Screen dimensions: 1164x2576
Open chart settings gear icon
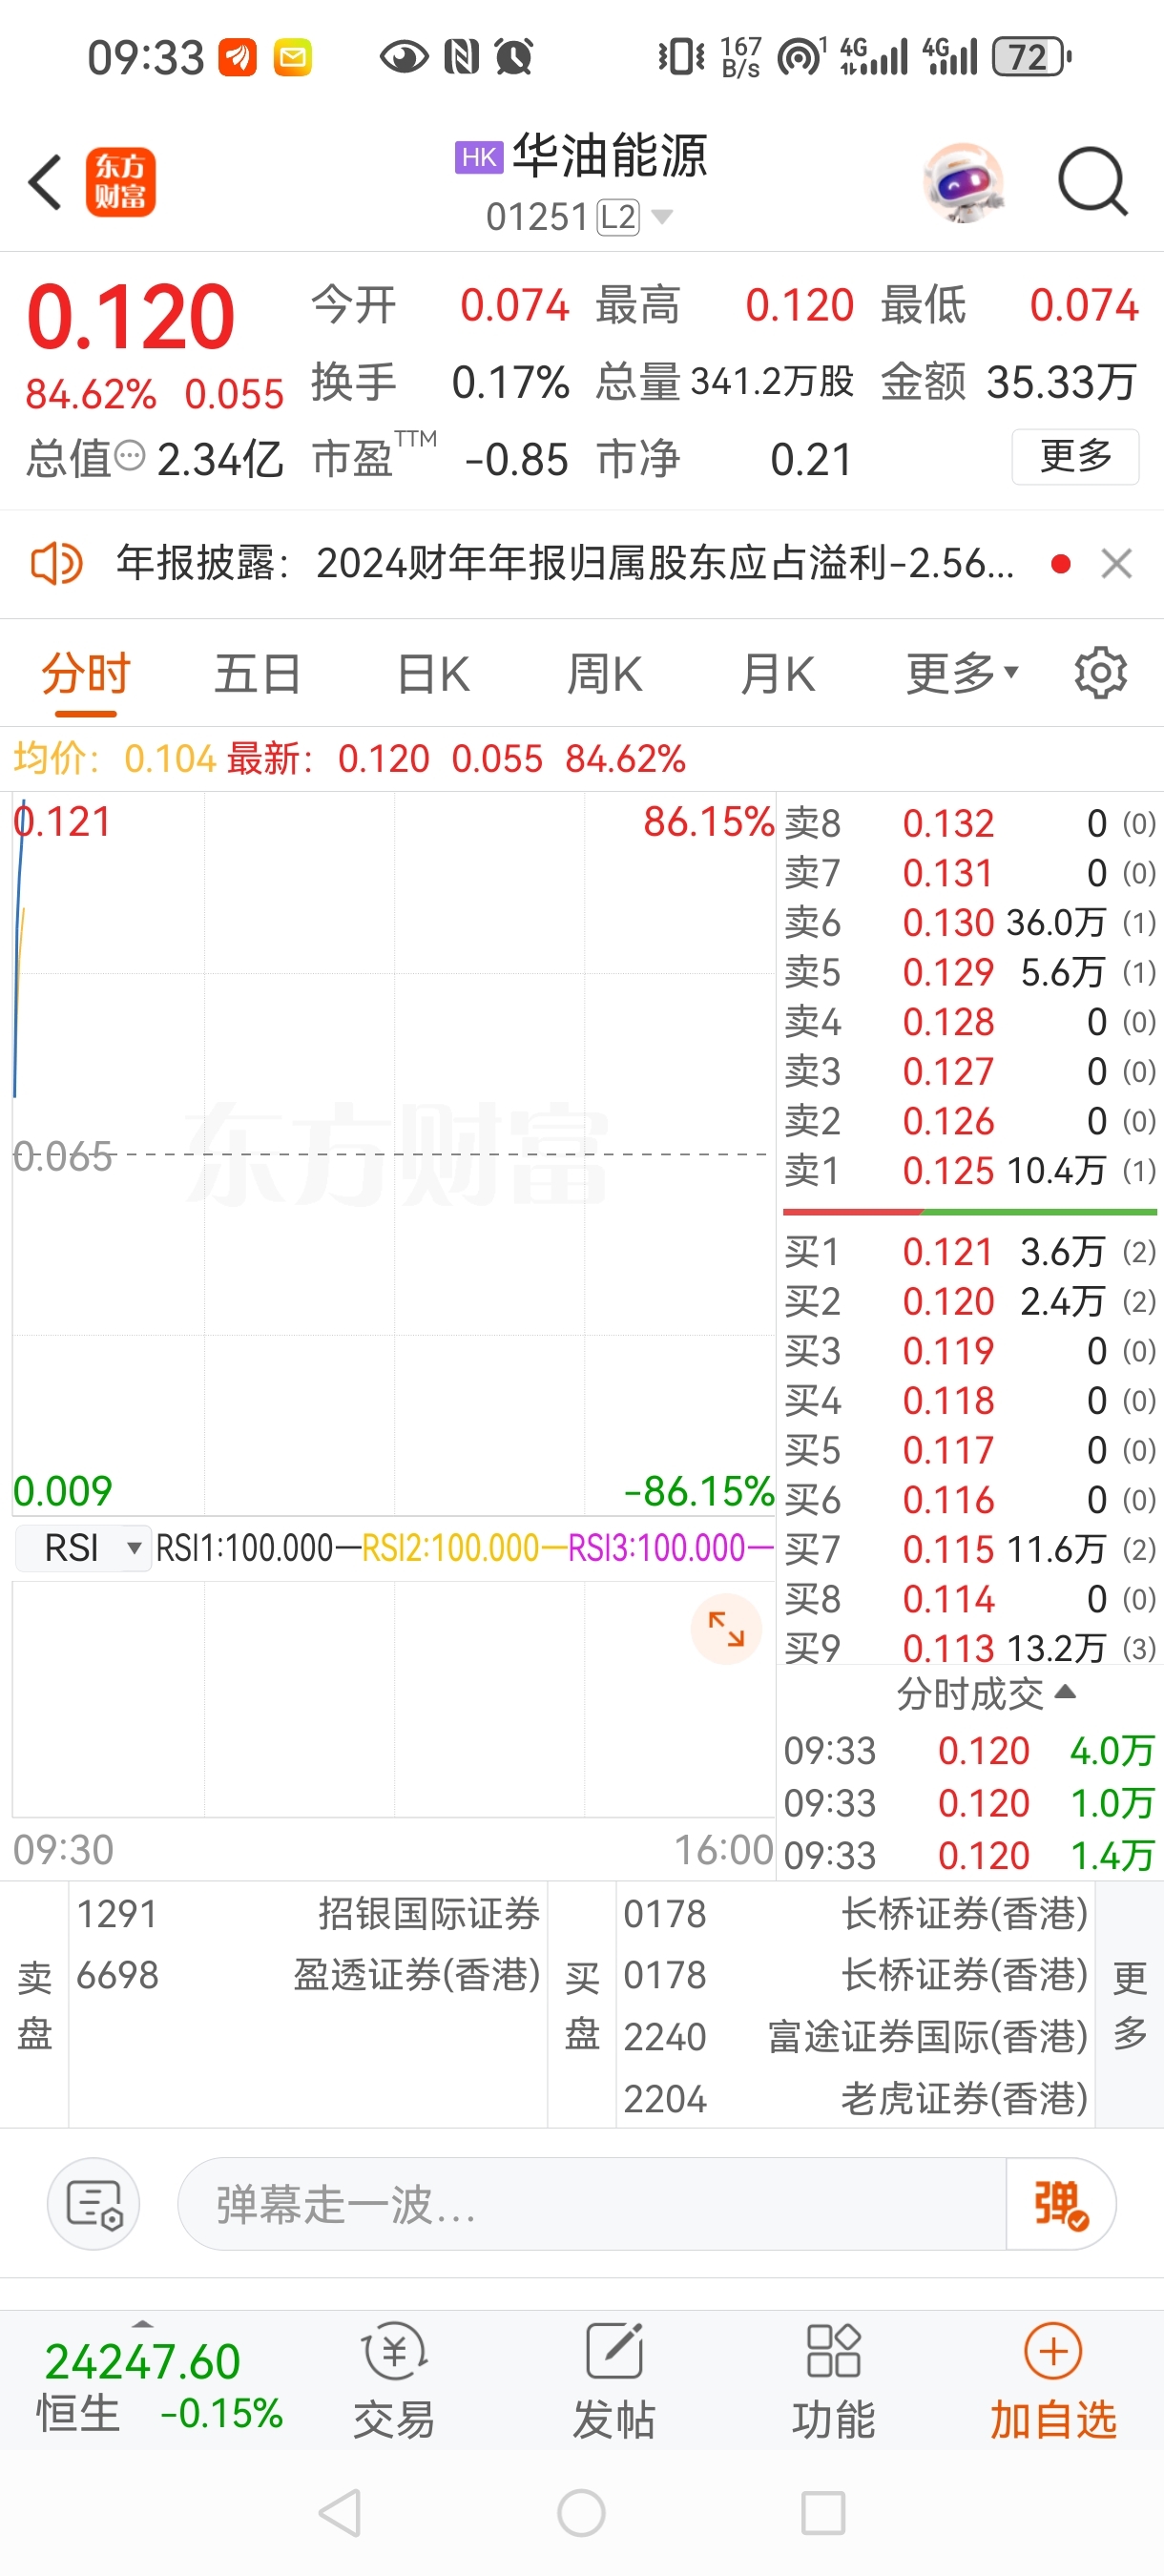[x=1101, y=673]
